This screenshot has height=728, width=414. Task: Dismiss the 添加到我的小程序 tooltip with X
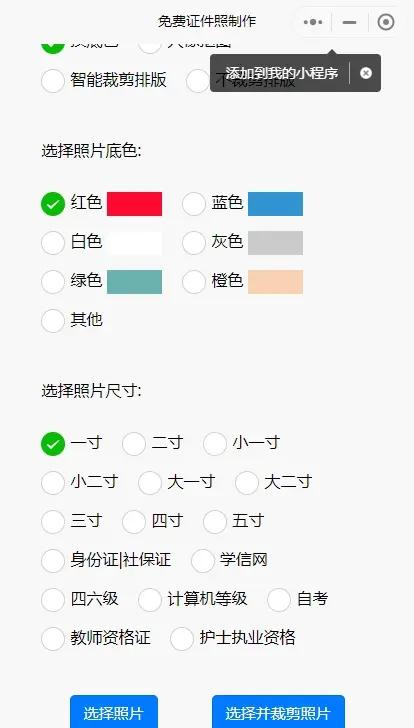click(366, 73)
